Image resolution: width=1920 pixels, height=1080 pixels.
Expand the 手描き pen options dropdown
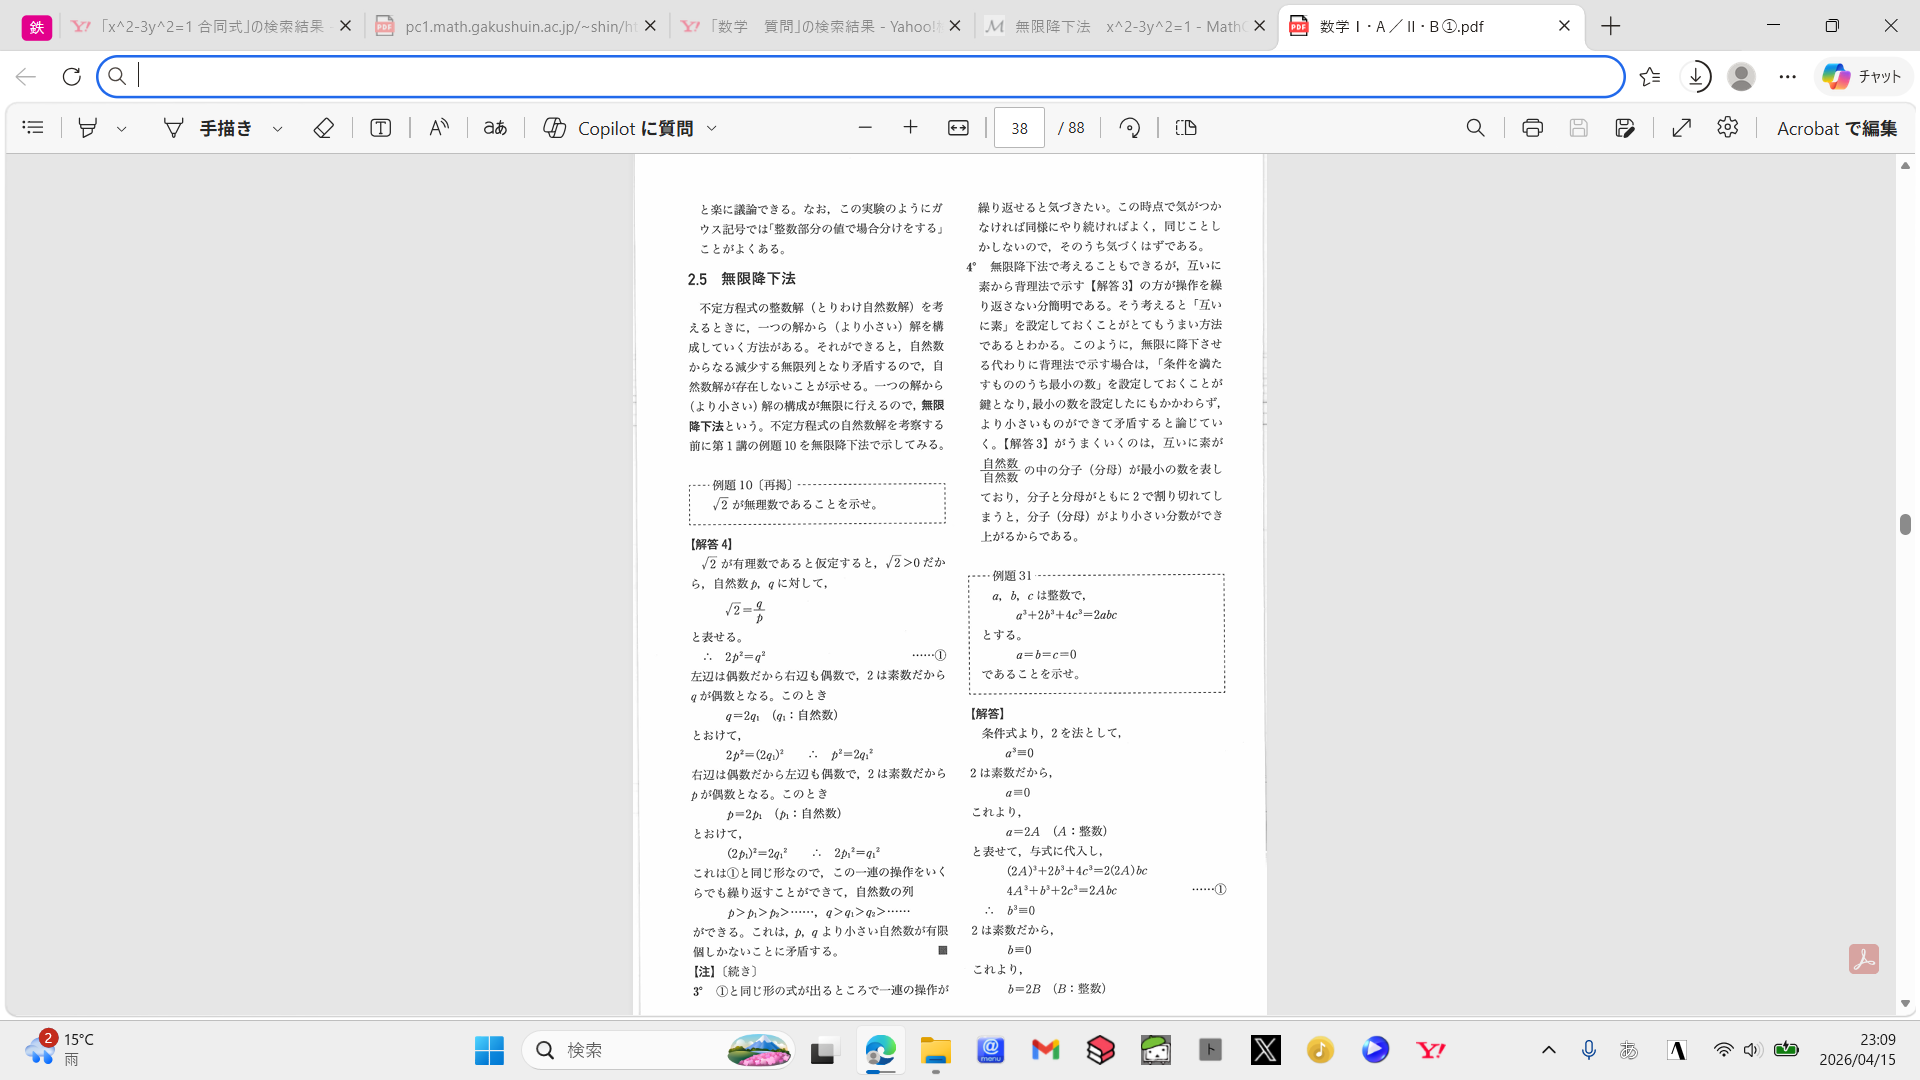point(277,128)
